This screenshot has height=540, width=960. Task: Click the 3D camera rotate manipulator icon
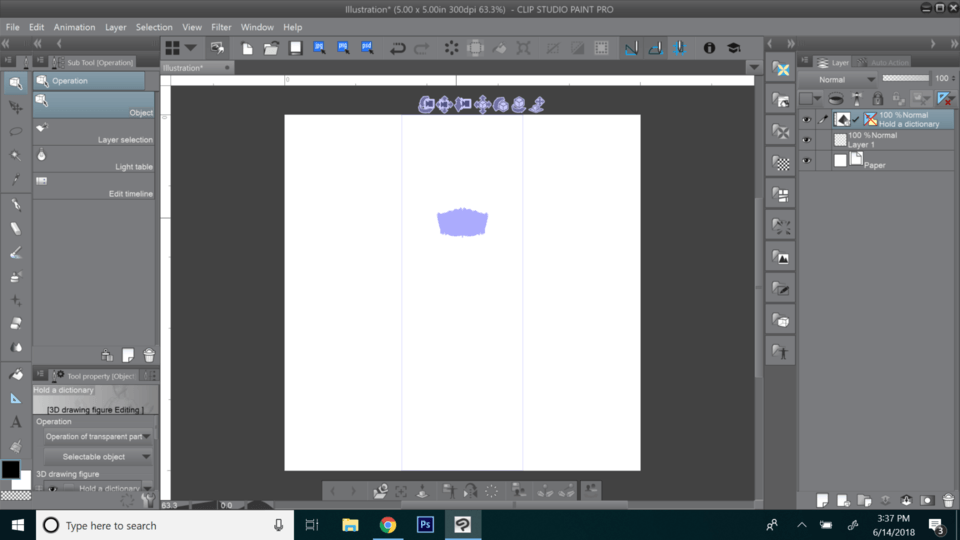426,105
